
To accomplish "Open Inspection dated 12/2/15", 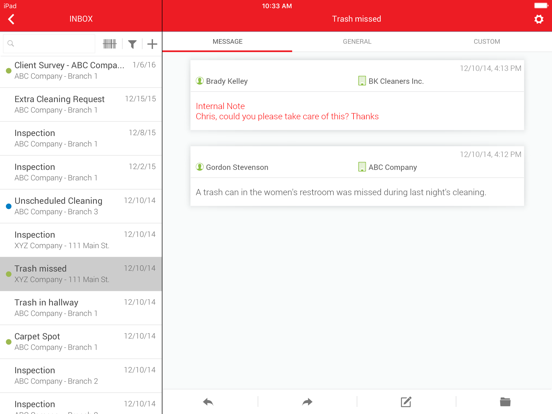I will (81, 172).
